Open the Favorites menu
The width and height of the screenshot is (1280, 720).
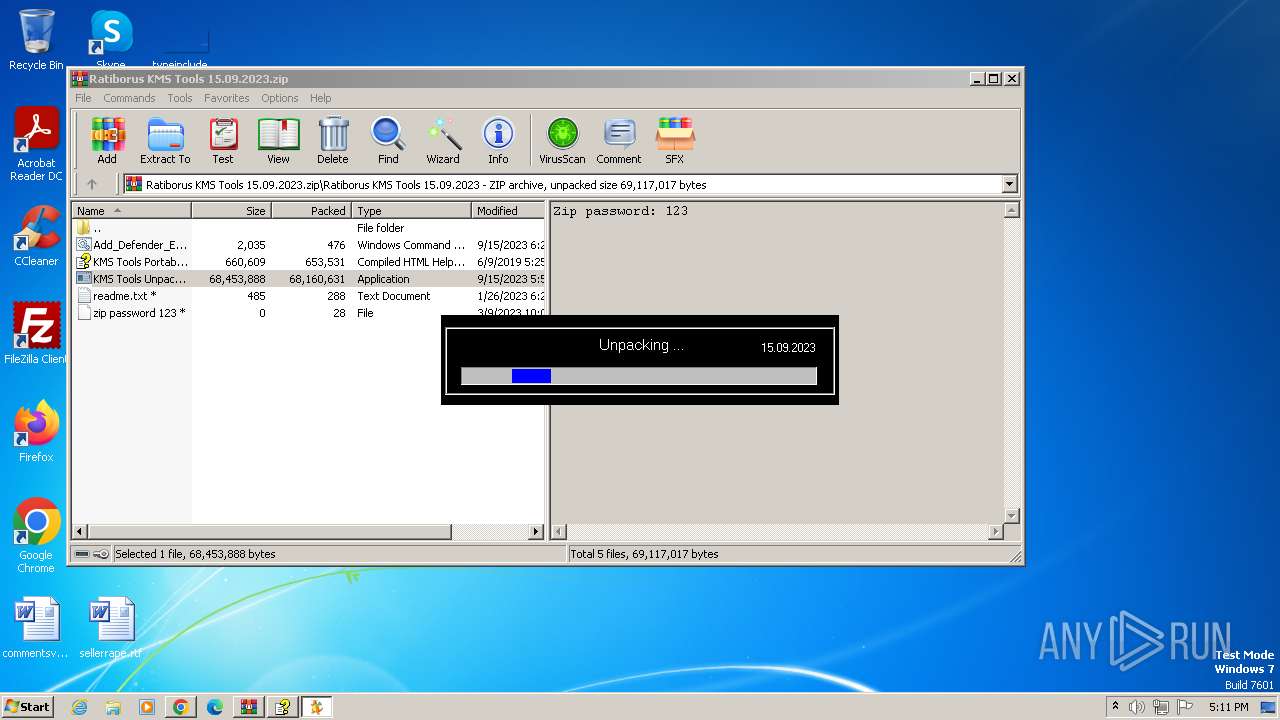point(227,98)
